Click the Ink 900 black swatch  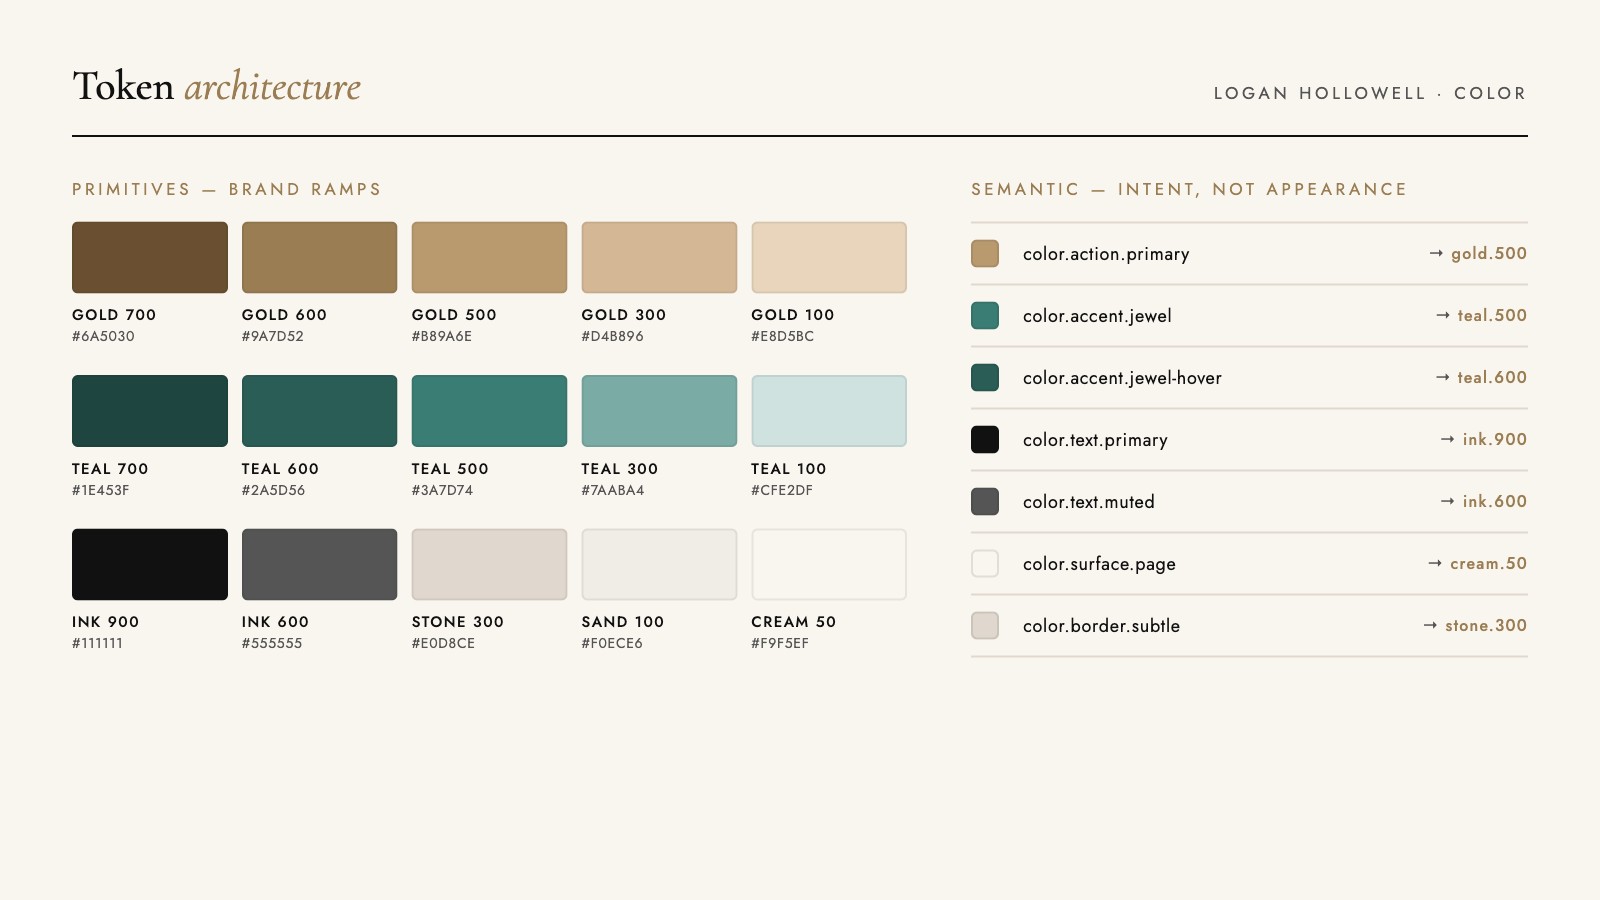pyautogui.click(x=150, y=565)
